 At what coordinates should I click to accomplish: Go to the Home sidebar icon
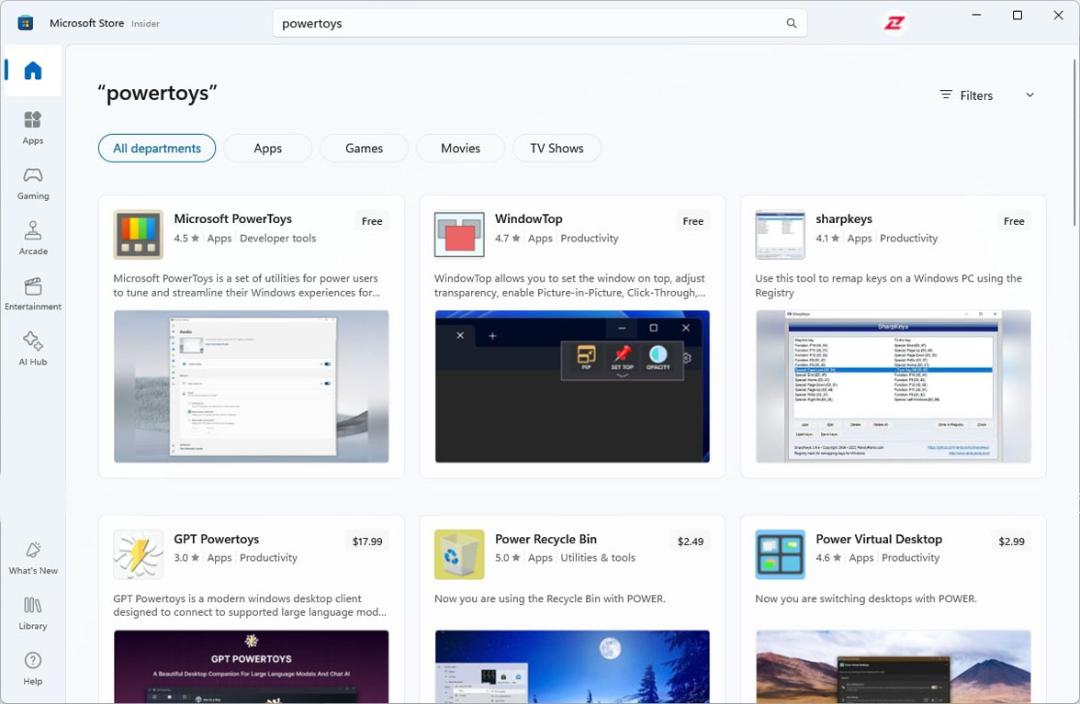[32, 70]
